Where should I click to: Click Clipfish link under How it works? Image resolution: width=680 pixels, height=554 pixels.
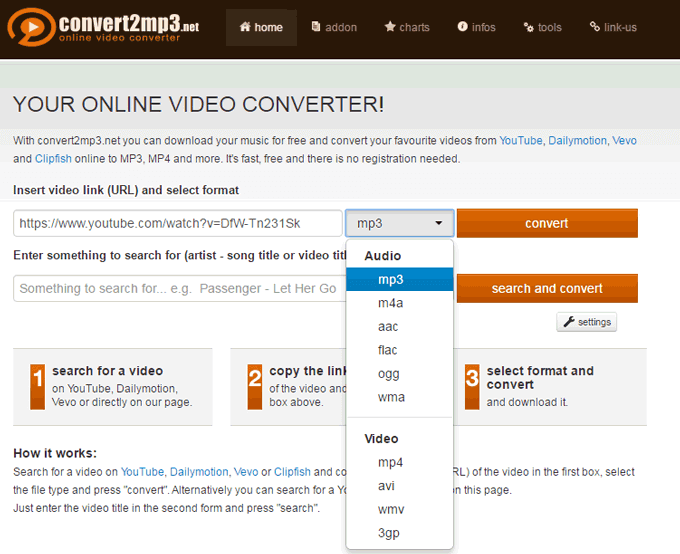pyautogui.click(x=292, y=472)
